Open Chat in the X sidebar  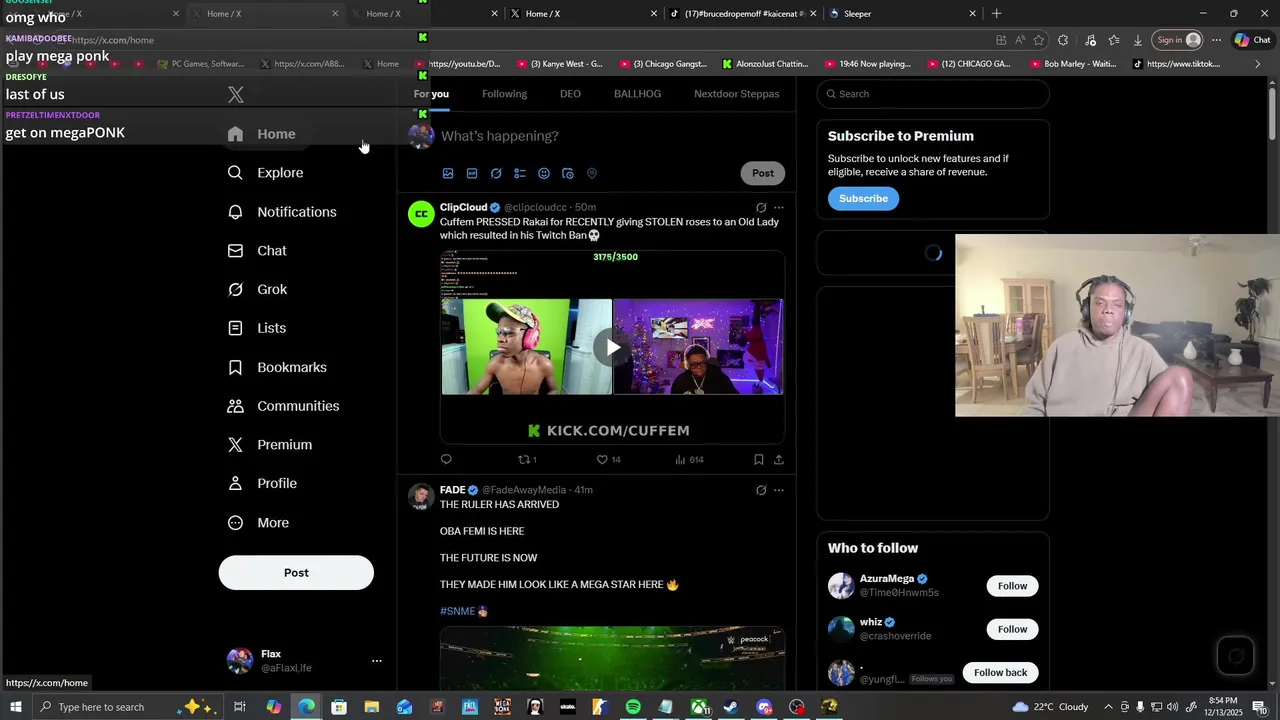click(x=258, y=251)
